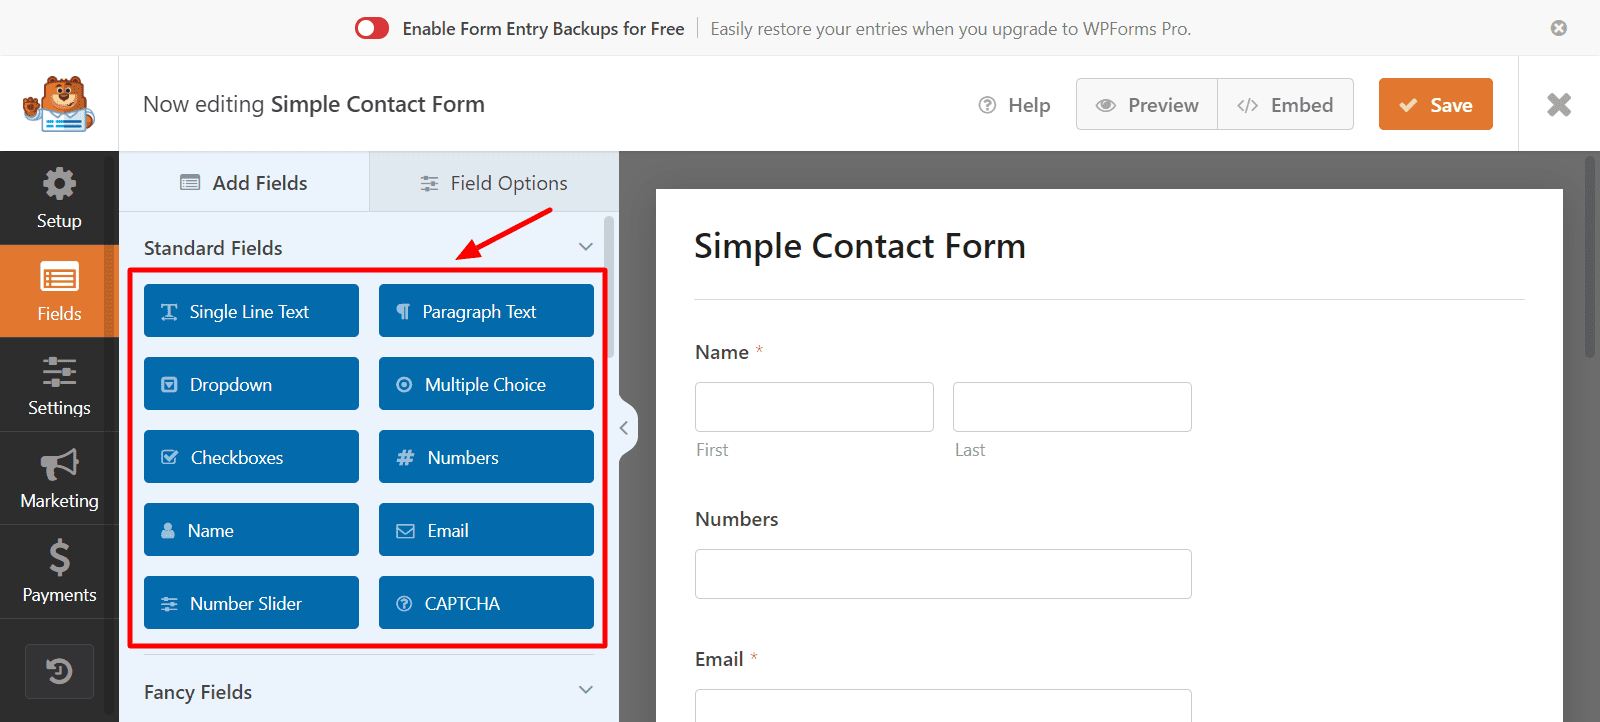Switch to the Field Options tab

(x=494, y=183)
